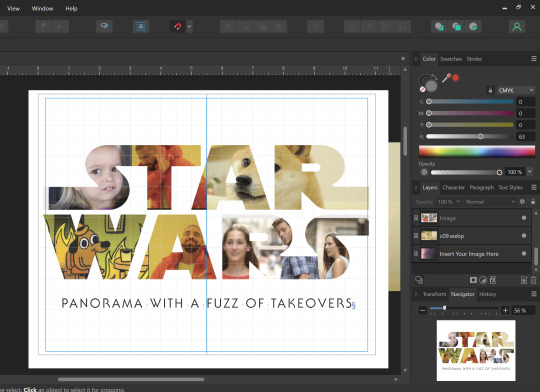Switch to the Transform tab
The width and height of the screenshot is (540, 392).
click(x=434, y=294)
